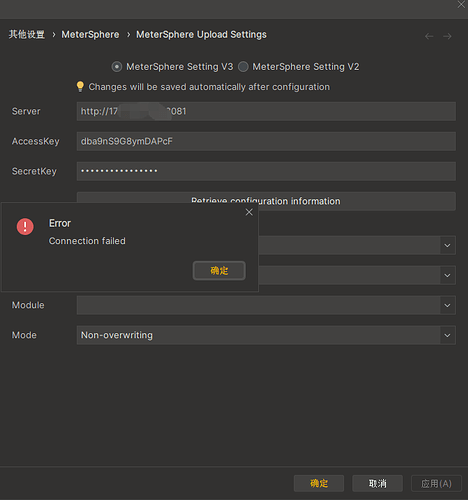Focus the Server URL input field
The width and height of the screenshot is (468, 500).
pyautogui.click(x=266, y=111)
